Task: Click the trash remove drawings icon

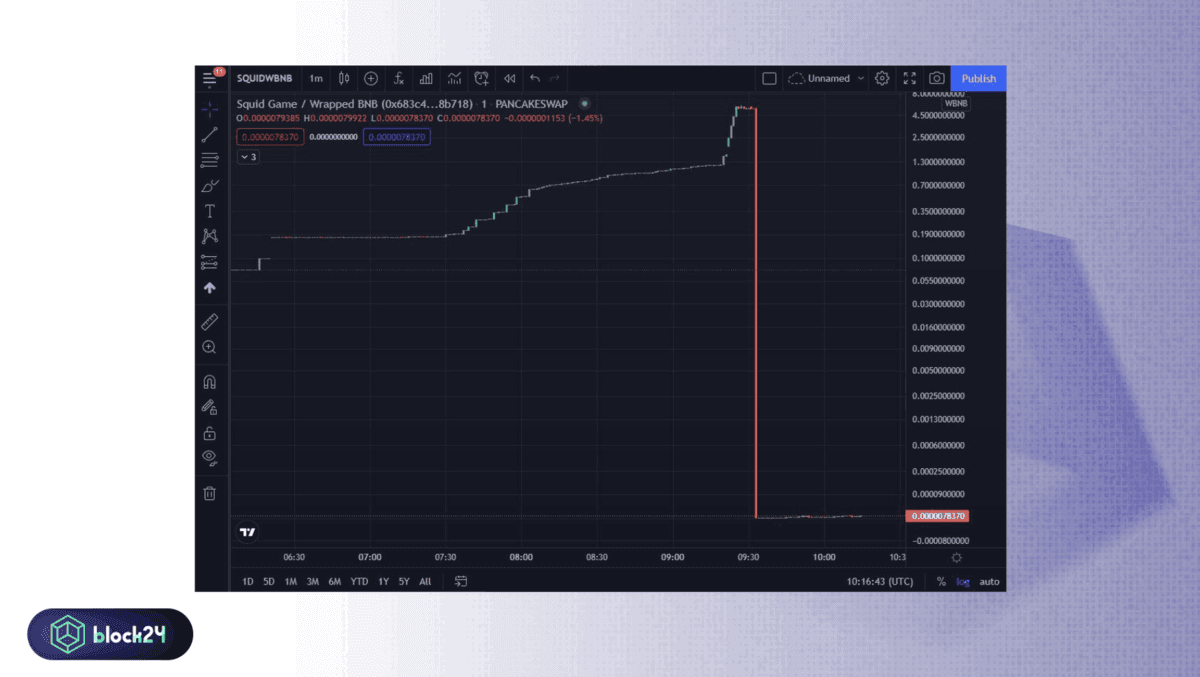Action: coord(209,493)
